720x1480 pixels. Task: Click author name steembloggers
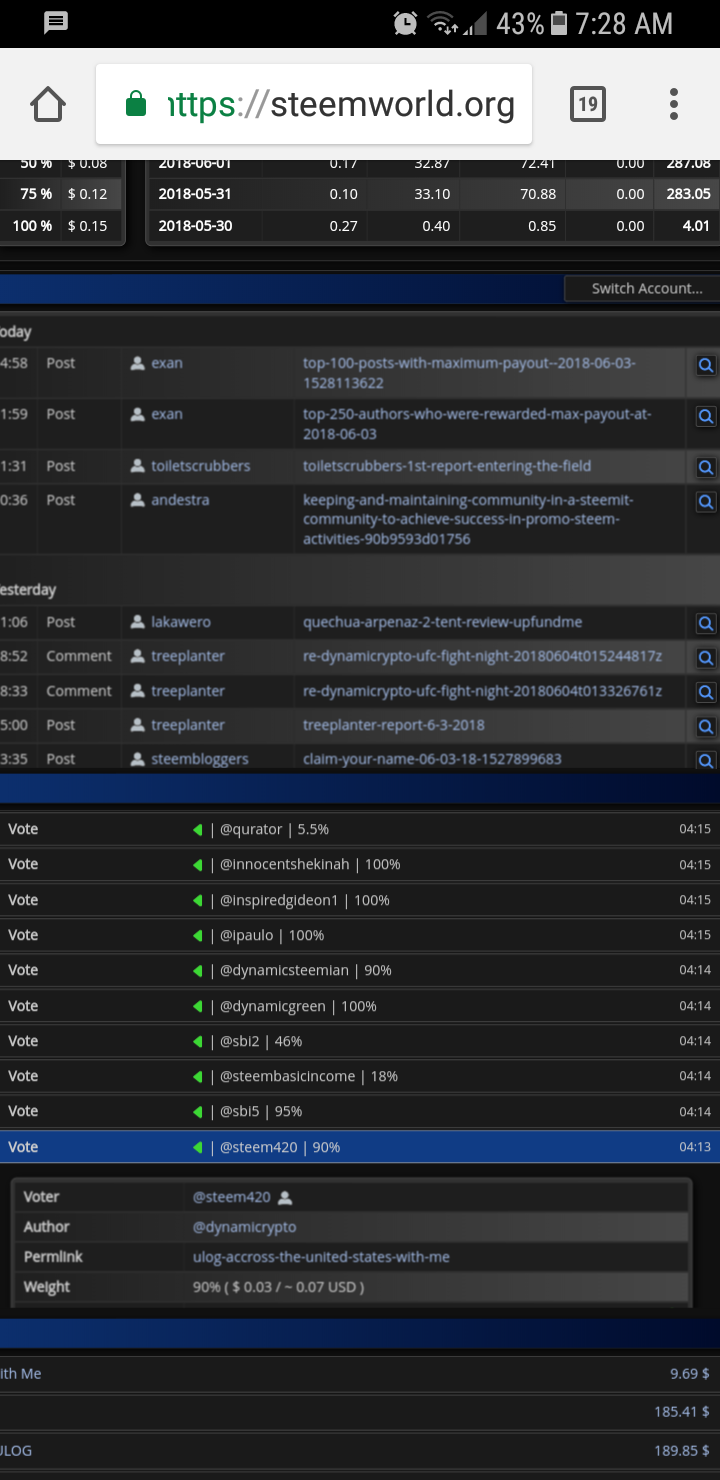click(x=200, y=759)
